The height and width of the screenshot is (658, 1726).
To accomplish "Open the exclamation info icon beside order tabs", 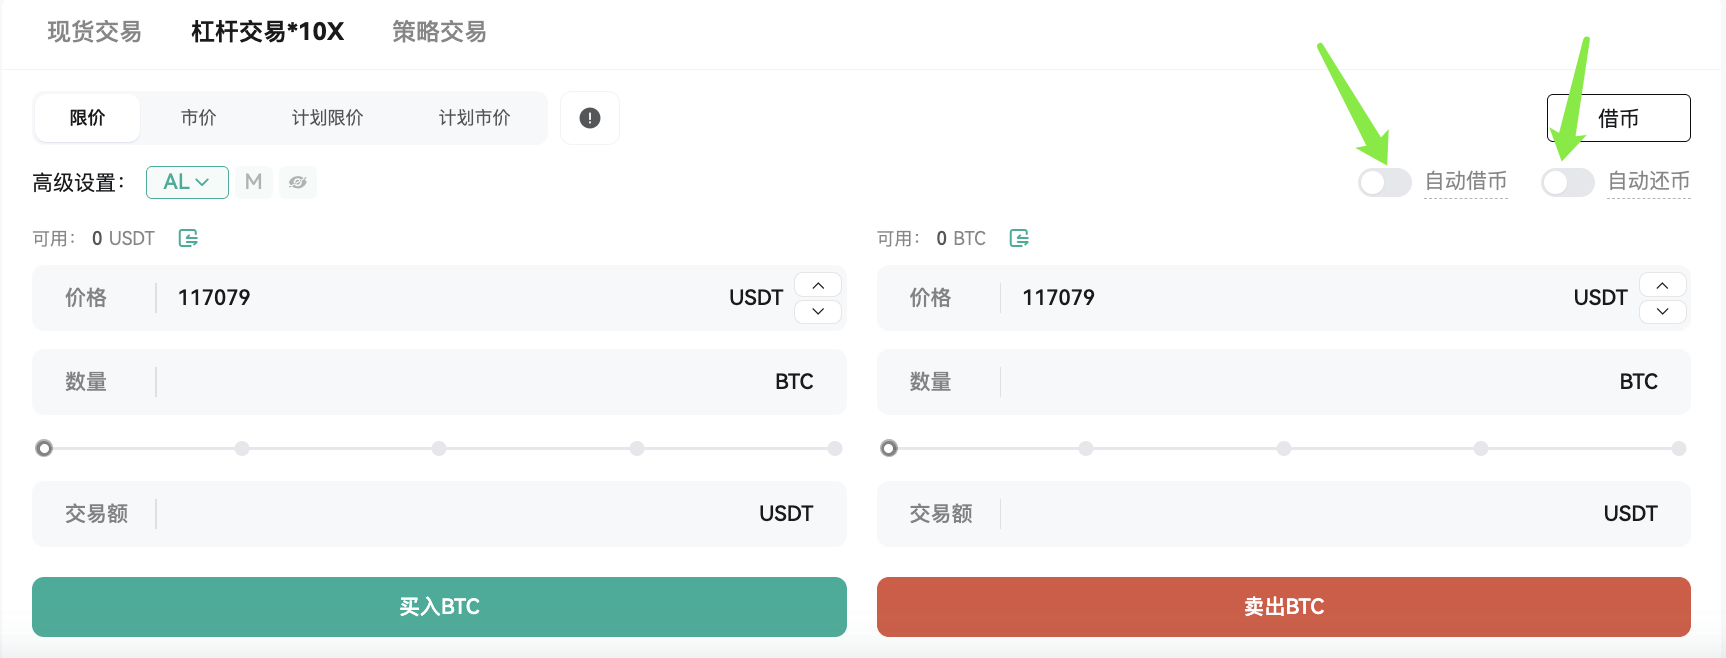I will [x=590, y=117].
